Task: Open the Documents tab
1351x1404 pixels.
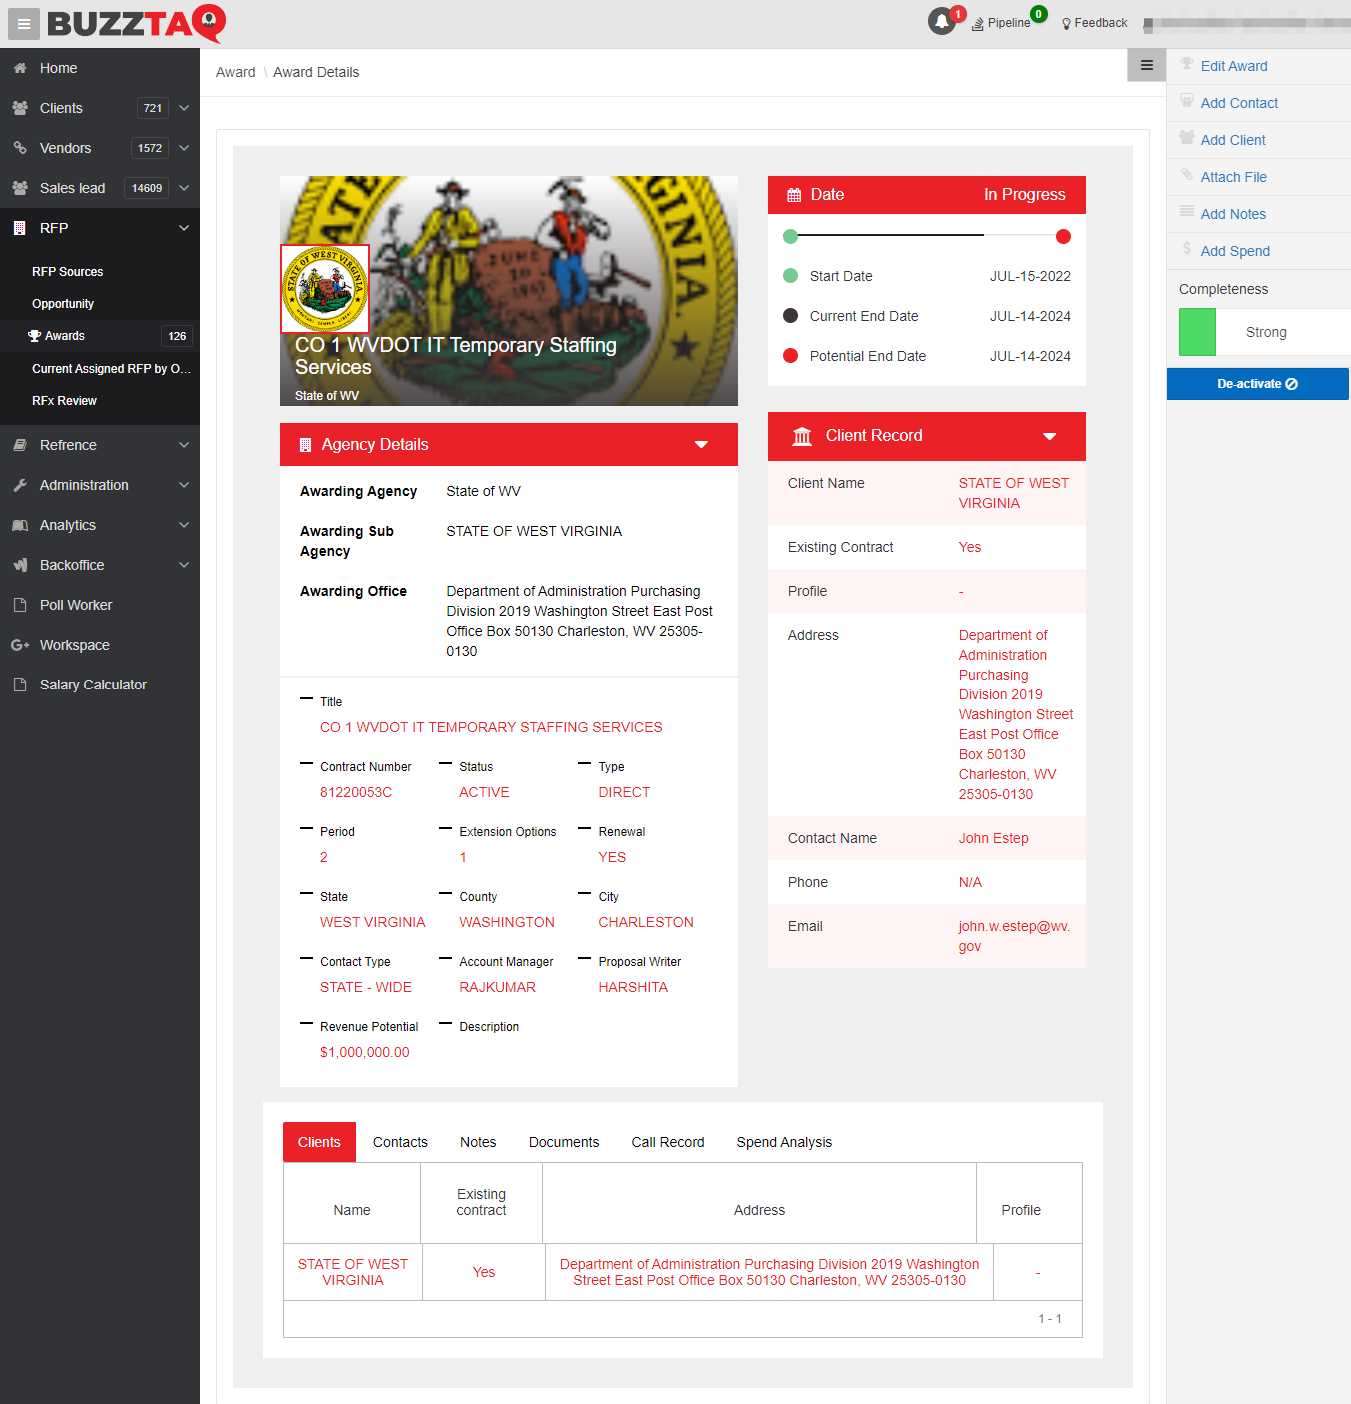Action: (564, 1142)
